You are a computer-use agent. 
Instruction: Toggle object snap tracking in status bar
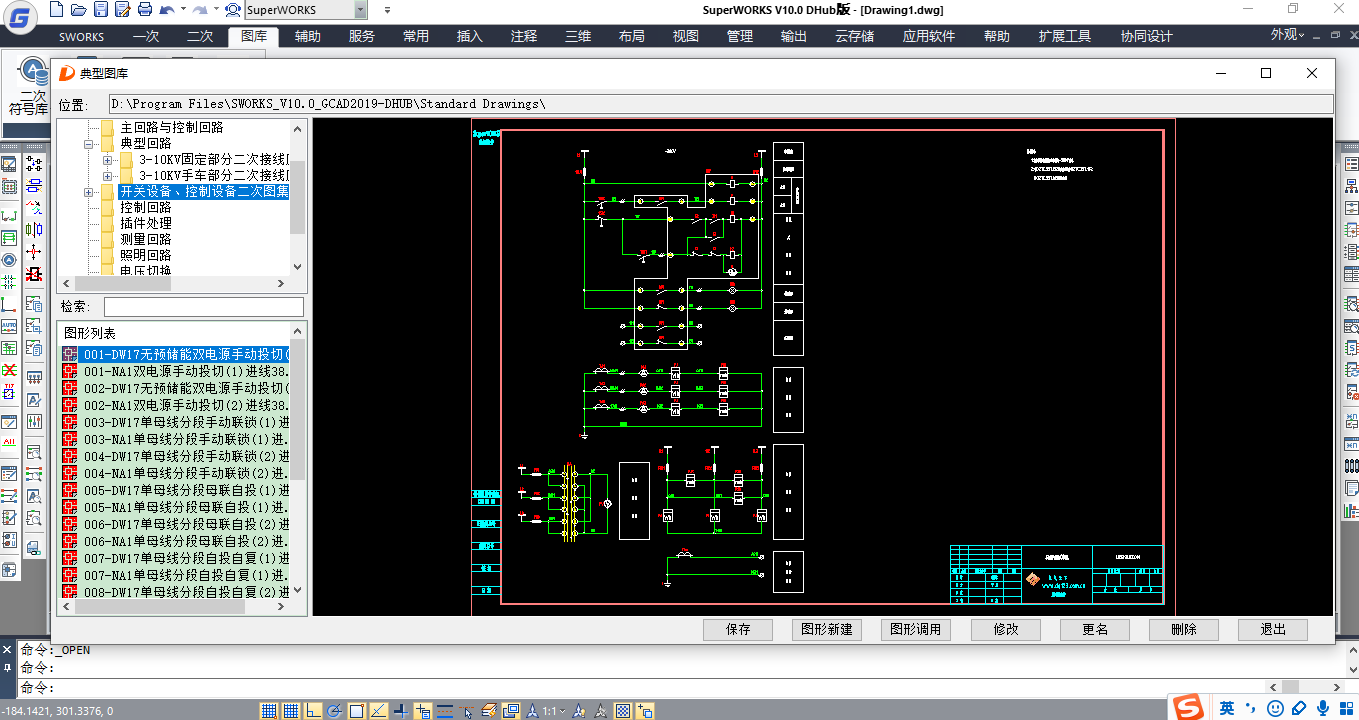click(x=379, y=711)
